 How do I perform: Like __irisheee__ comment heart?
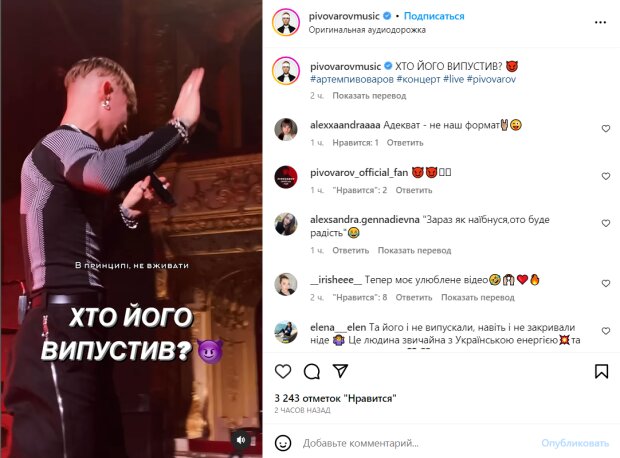(x=606, y=283)
